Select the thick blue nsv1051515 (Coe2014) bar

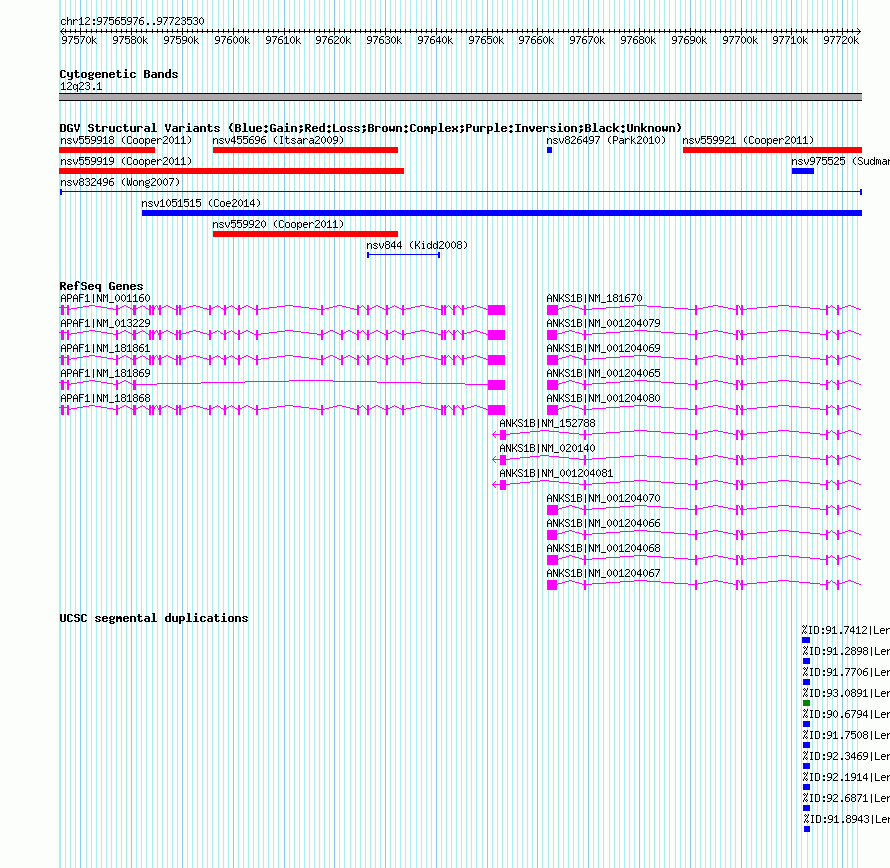(502, 213)
